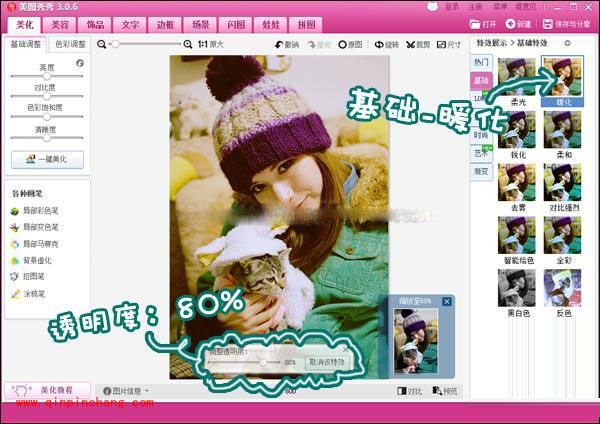Click the small icon beside 基础特效 header
The height and width of the screenshot is (424, 600).
[x=567, y=43]
